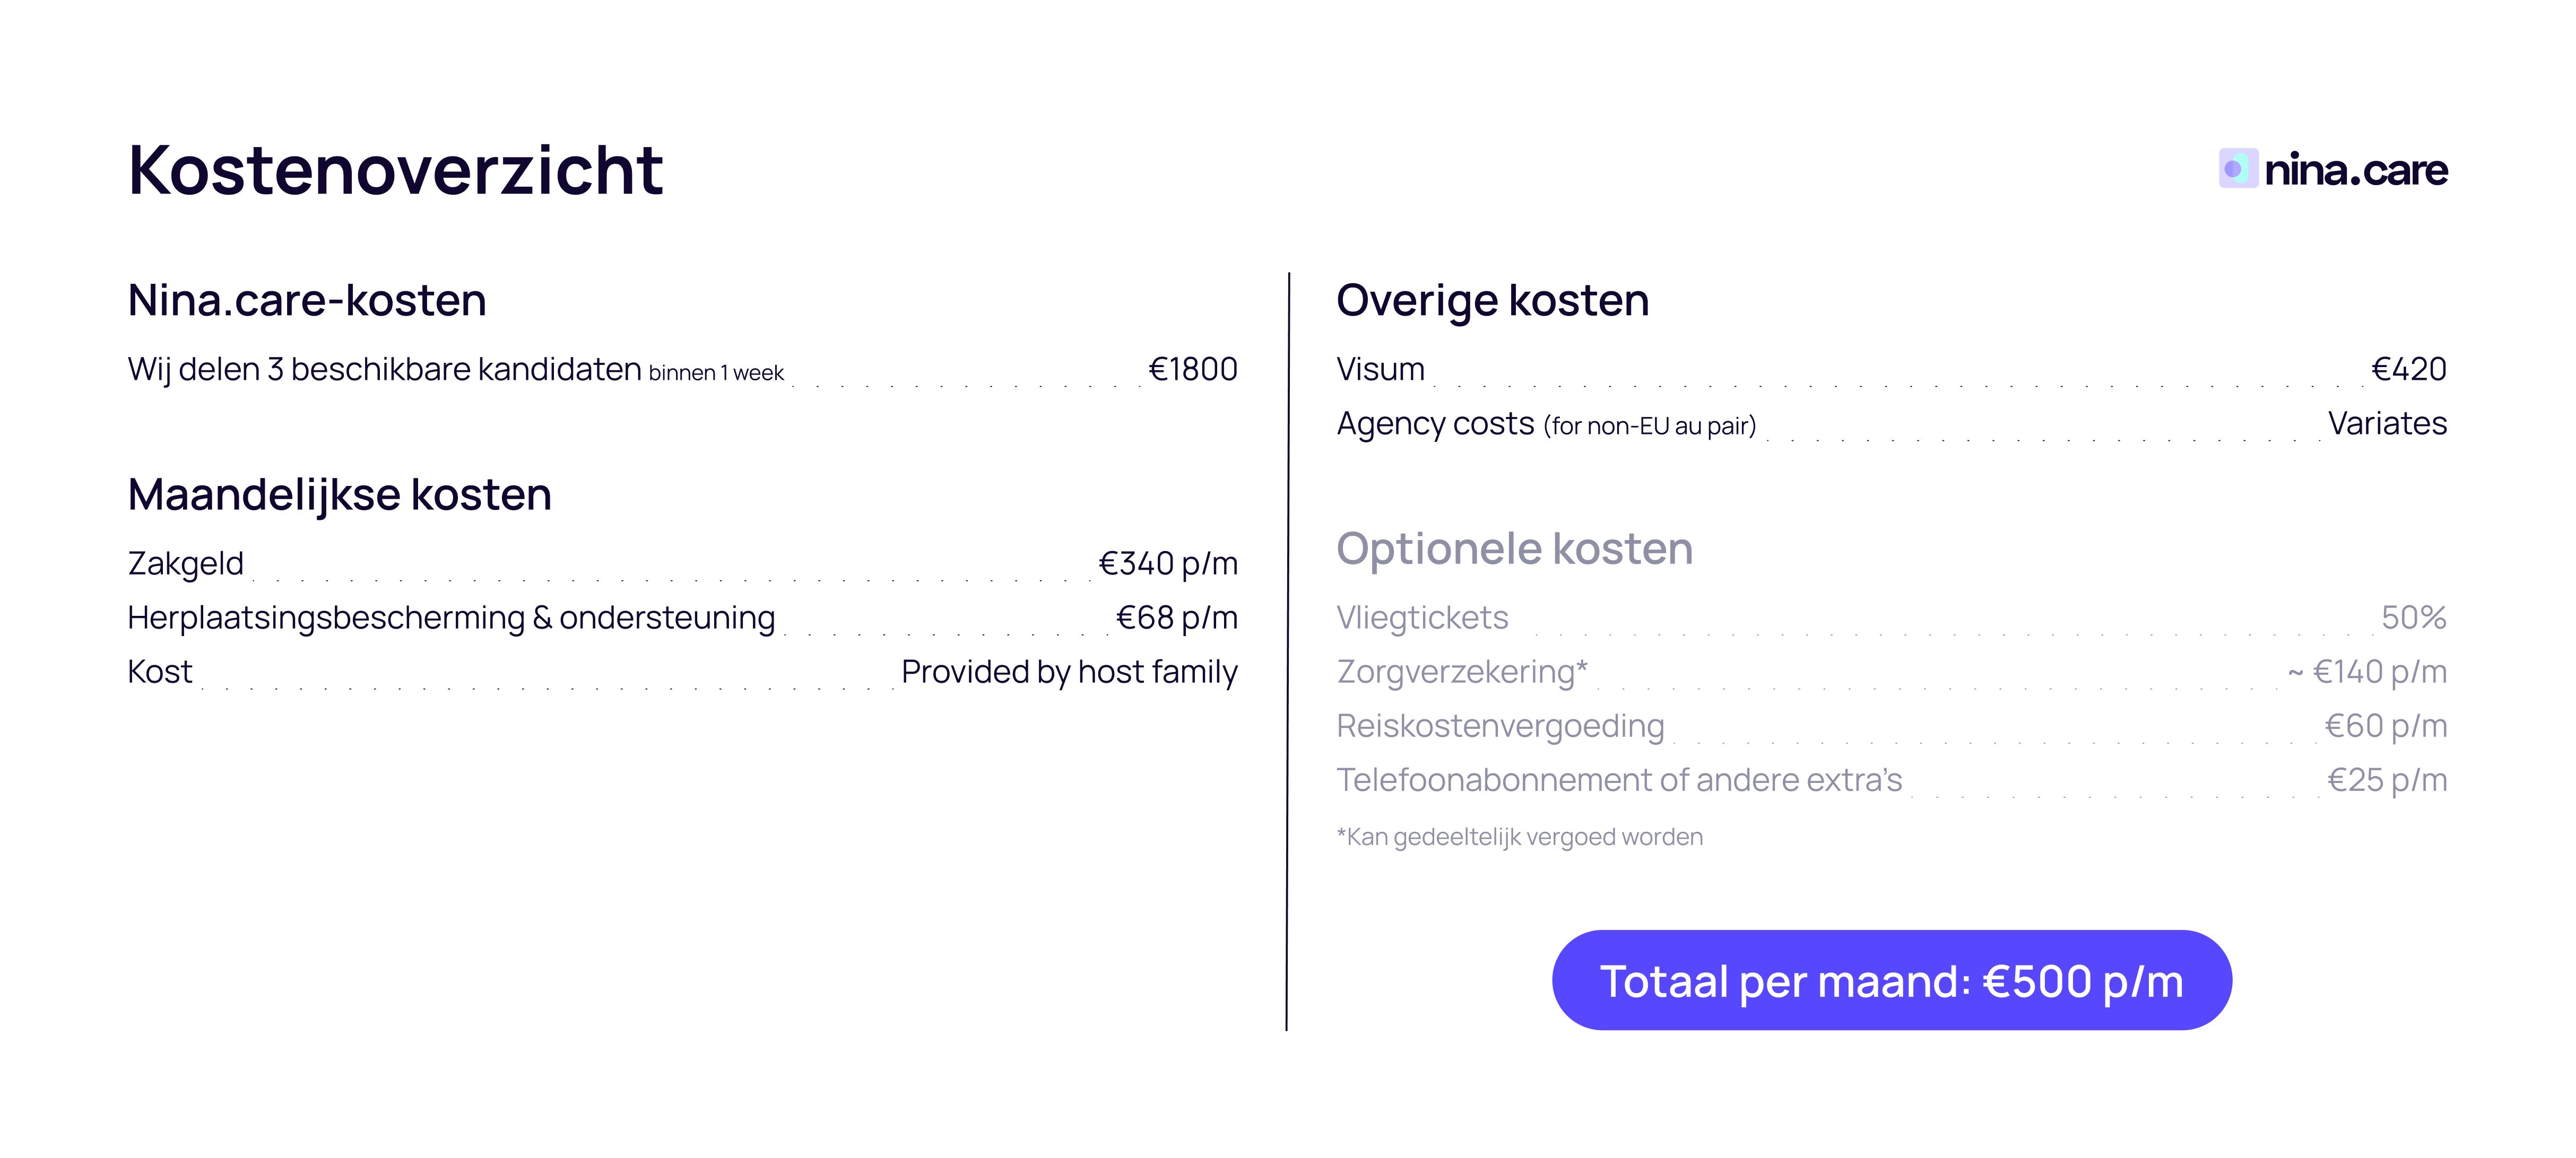Click the Telefoonabonnement of andere extra's label
2576x1158 pixels.
pyautogui.click(x=1618, y=779)
